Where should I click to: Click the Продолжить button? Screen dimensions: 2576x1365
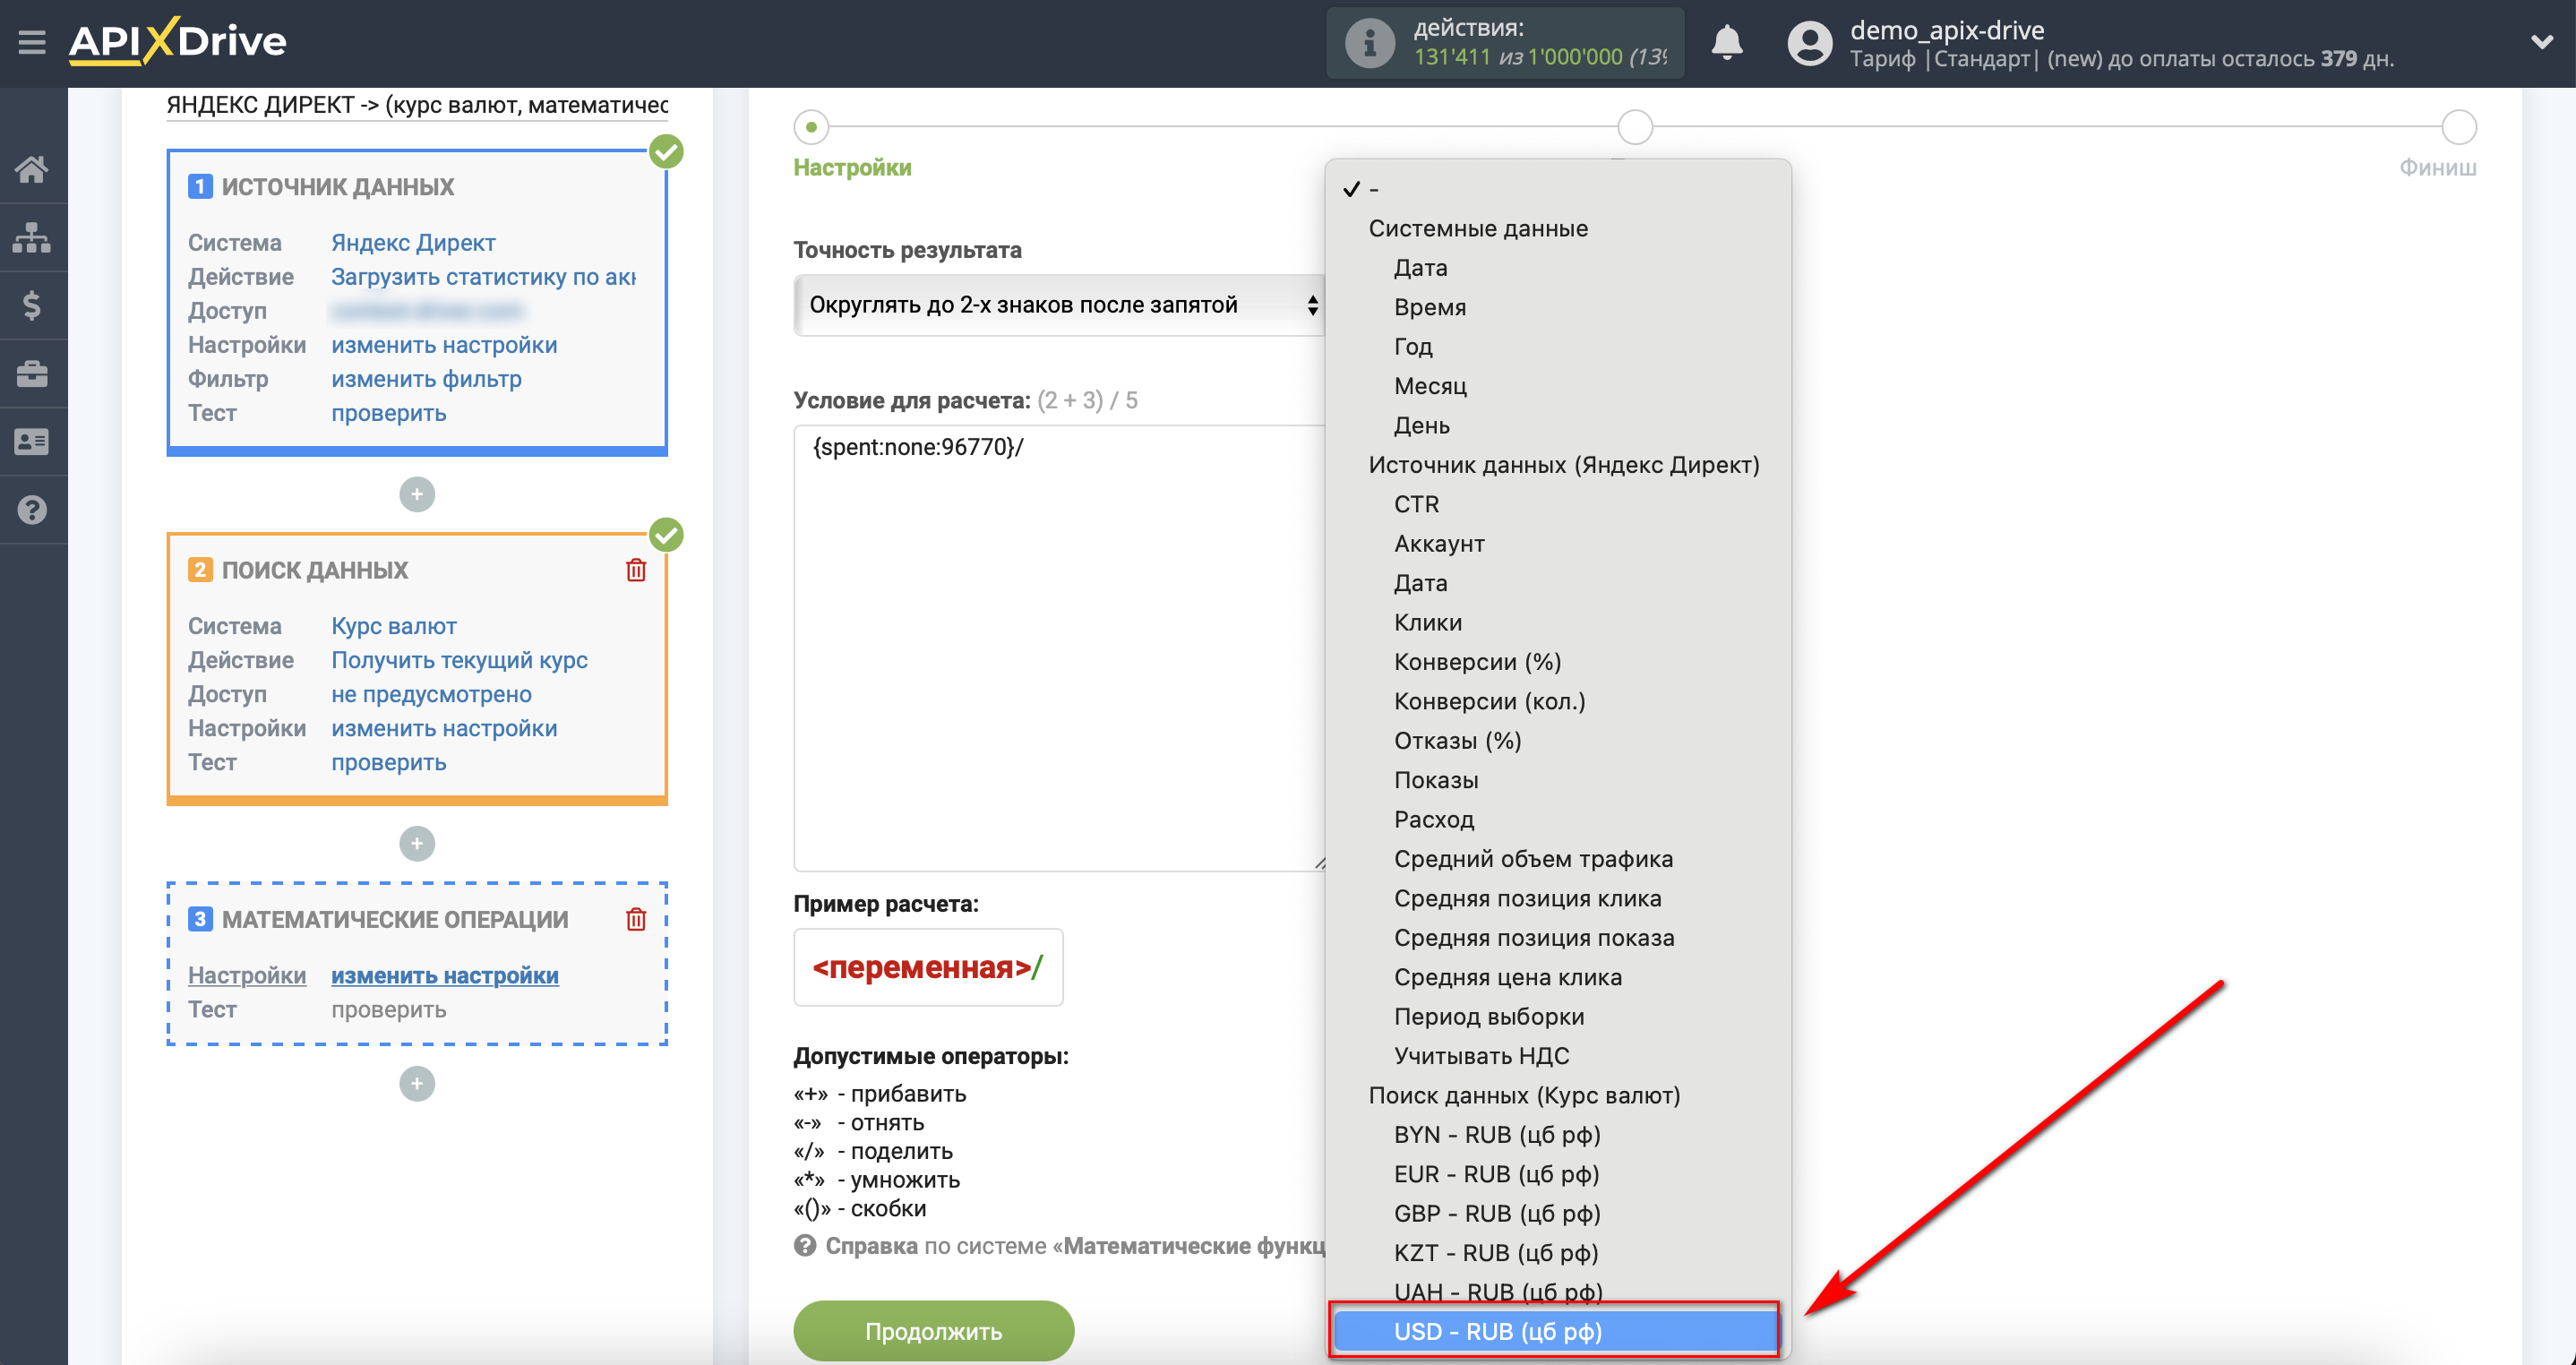933,1331
